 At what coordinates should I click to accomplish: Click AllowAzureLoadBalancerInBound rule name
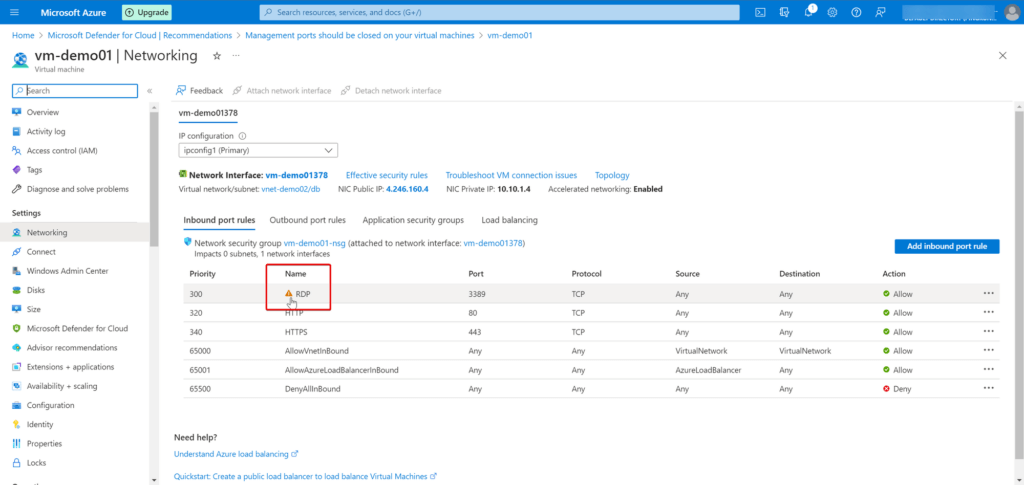[342, 370]
